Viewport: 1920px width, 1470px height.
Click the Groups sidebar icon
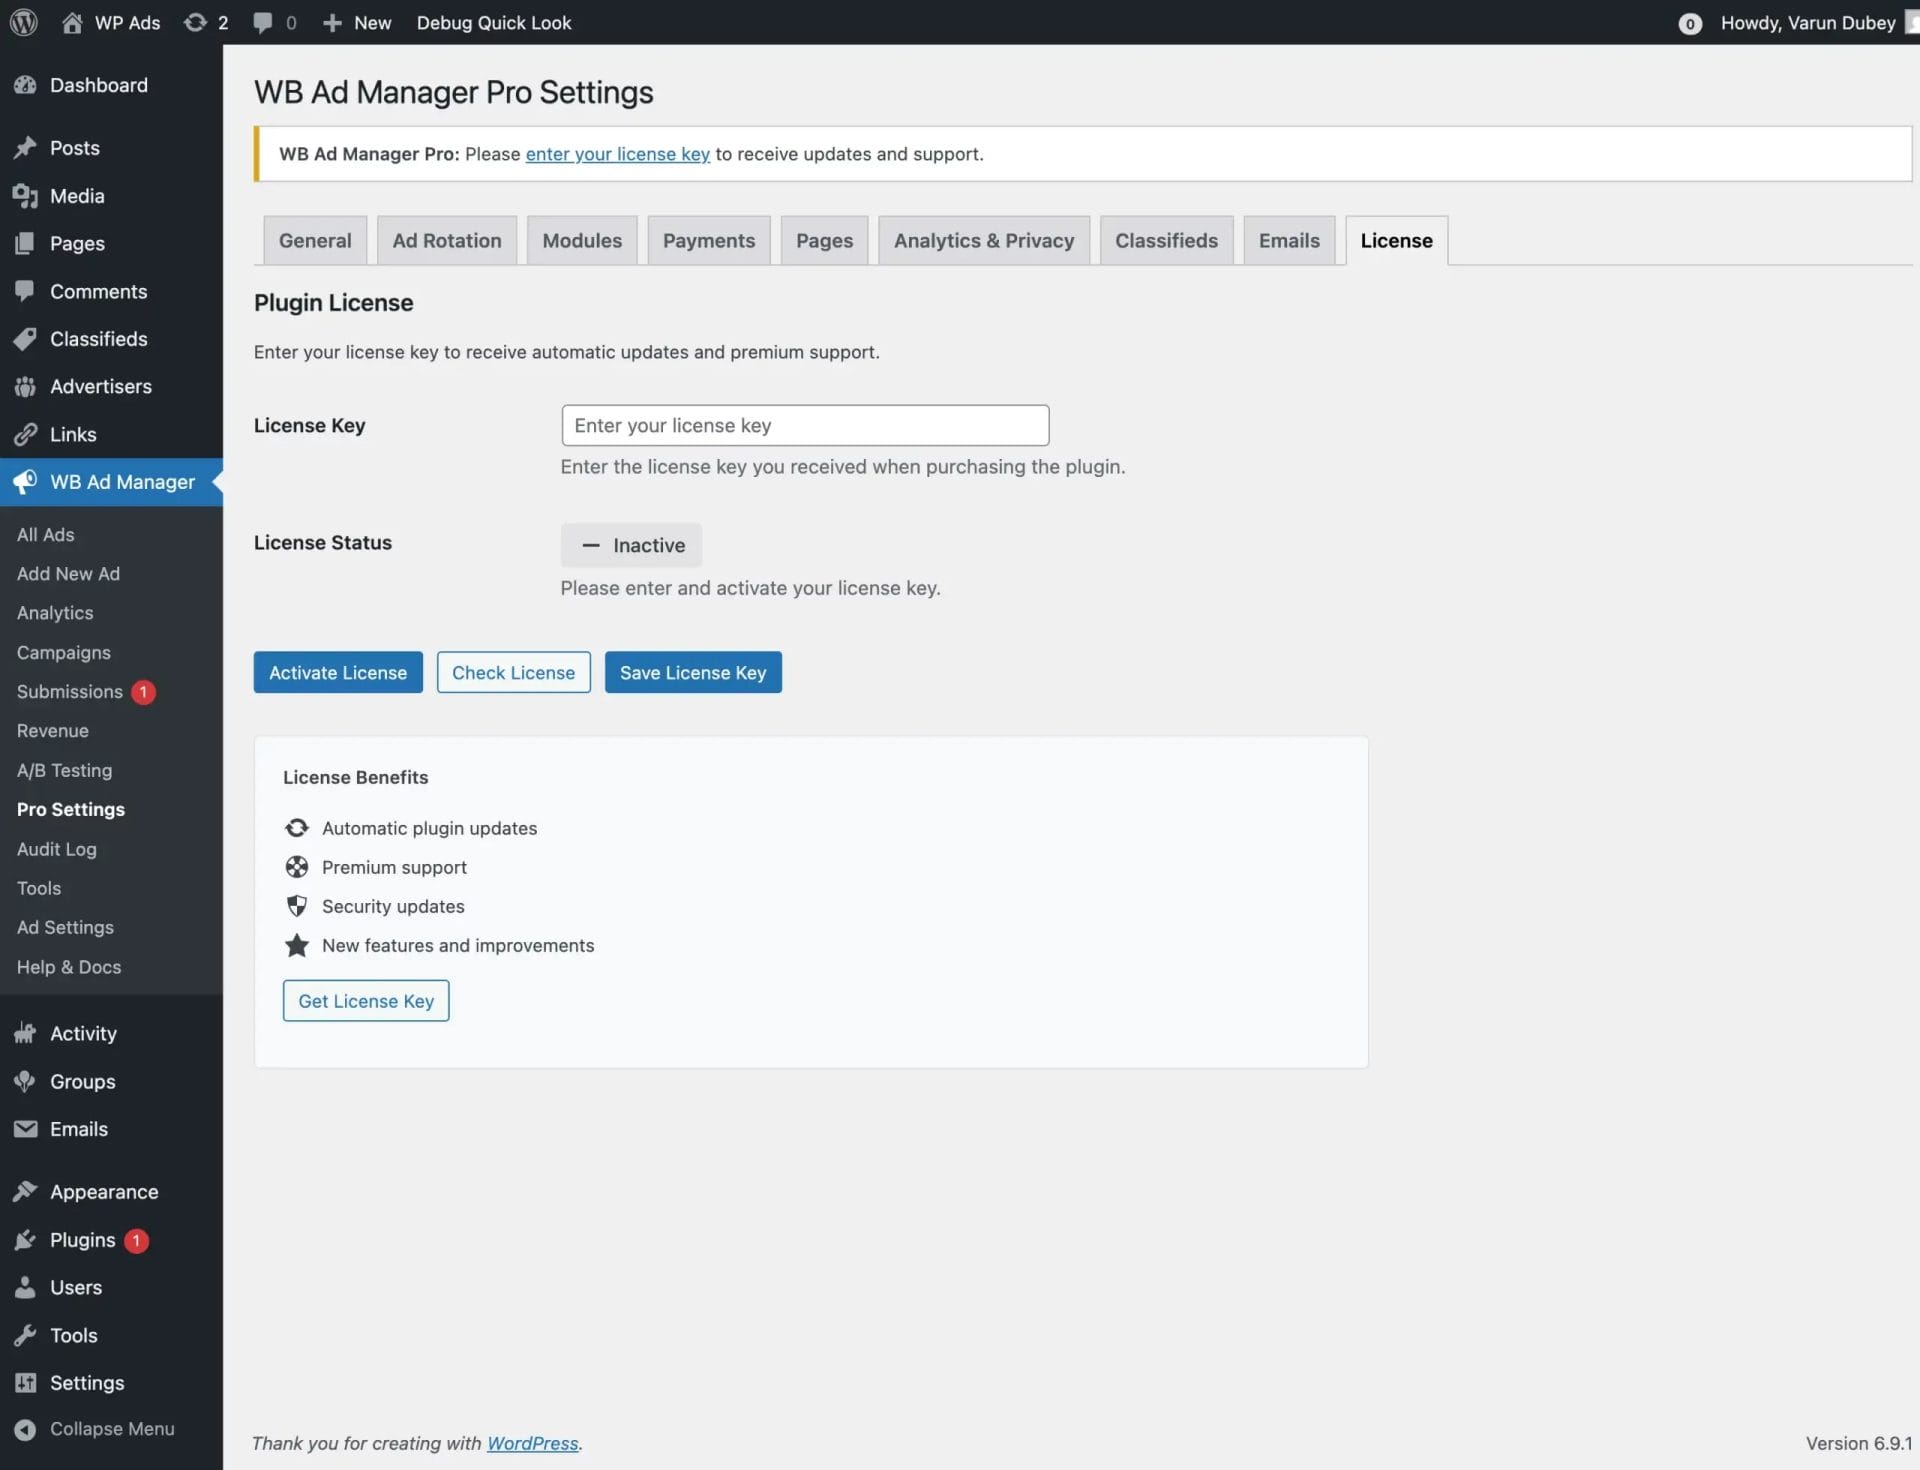25,1081
